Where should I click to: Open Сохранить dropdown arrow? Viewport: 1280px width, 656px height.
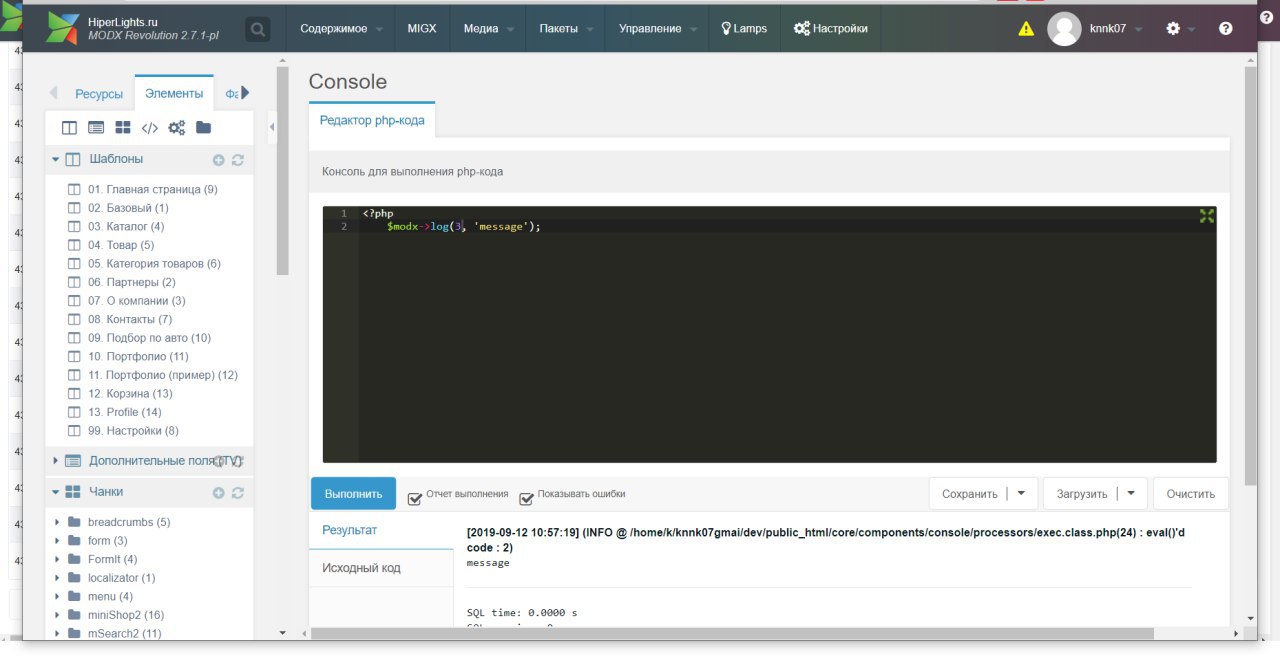click(1021, 493)
